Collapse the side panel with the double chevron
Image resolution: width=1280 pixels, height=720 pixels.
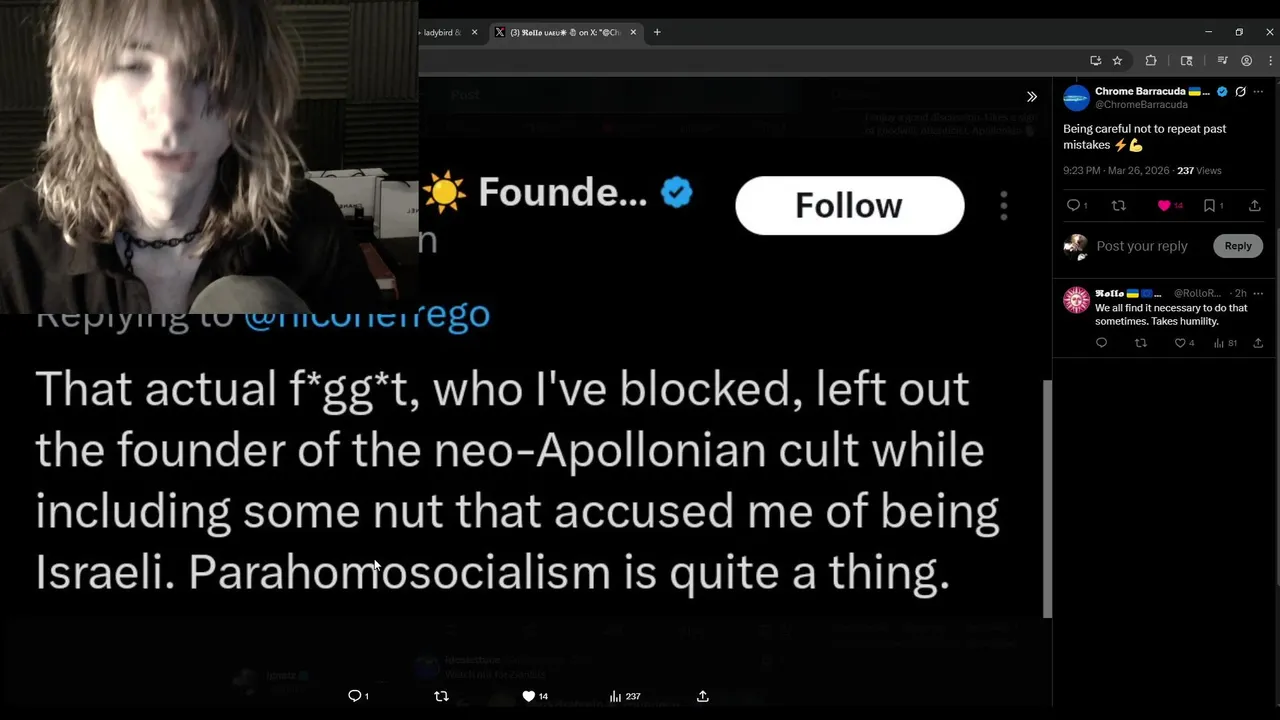1032,97
